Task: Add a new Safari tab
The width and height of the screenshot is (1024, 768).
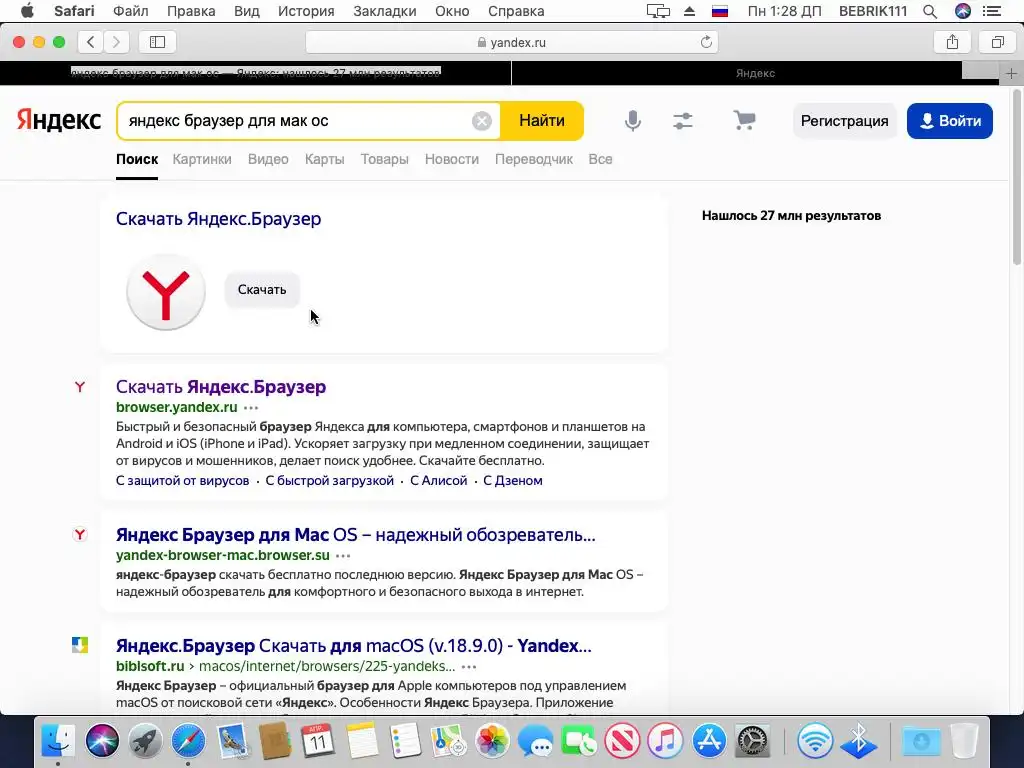Action: [x=1011, y=73]
